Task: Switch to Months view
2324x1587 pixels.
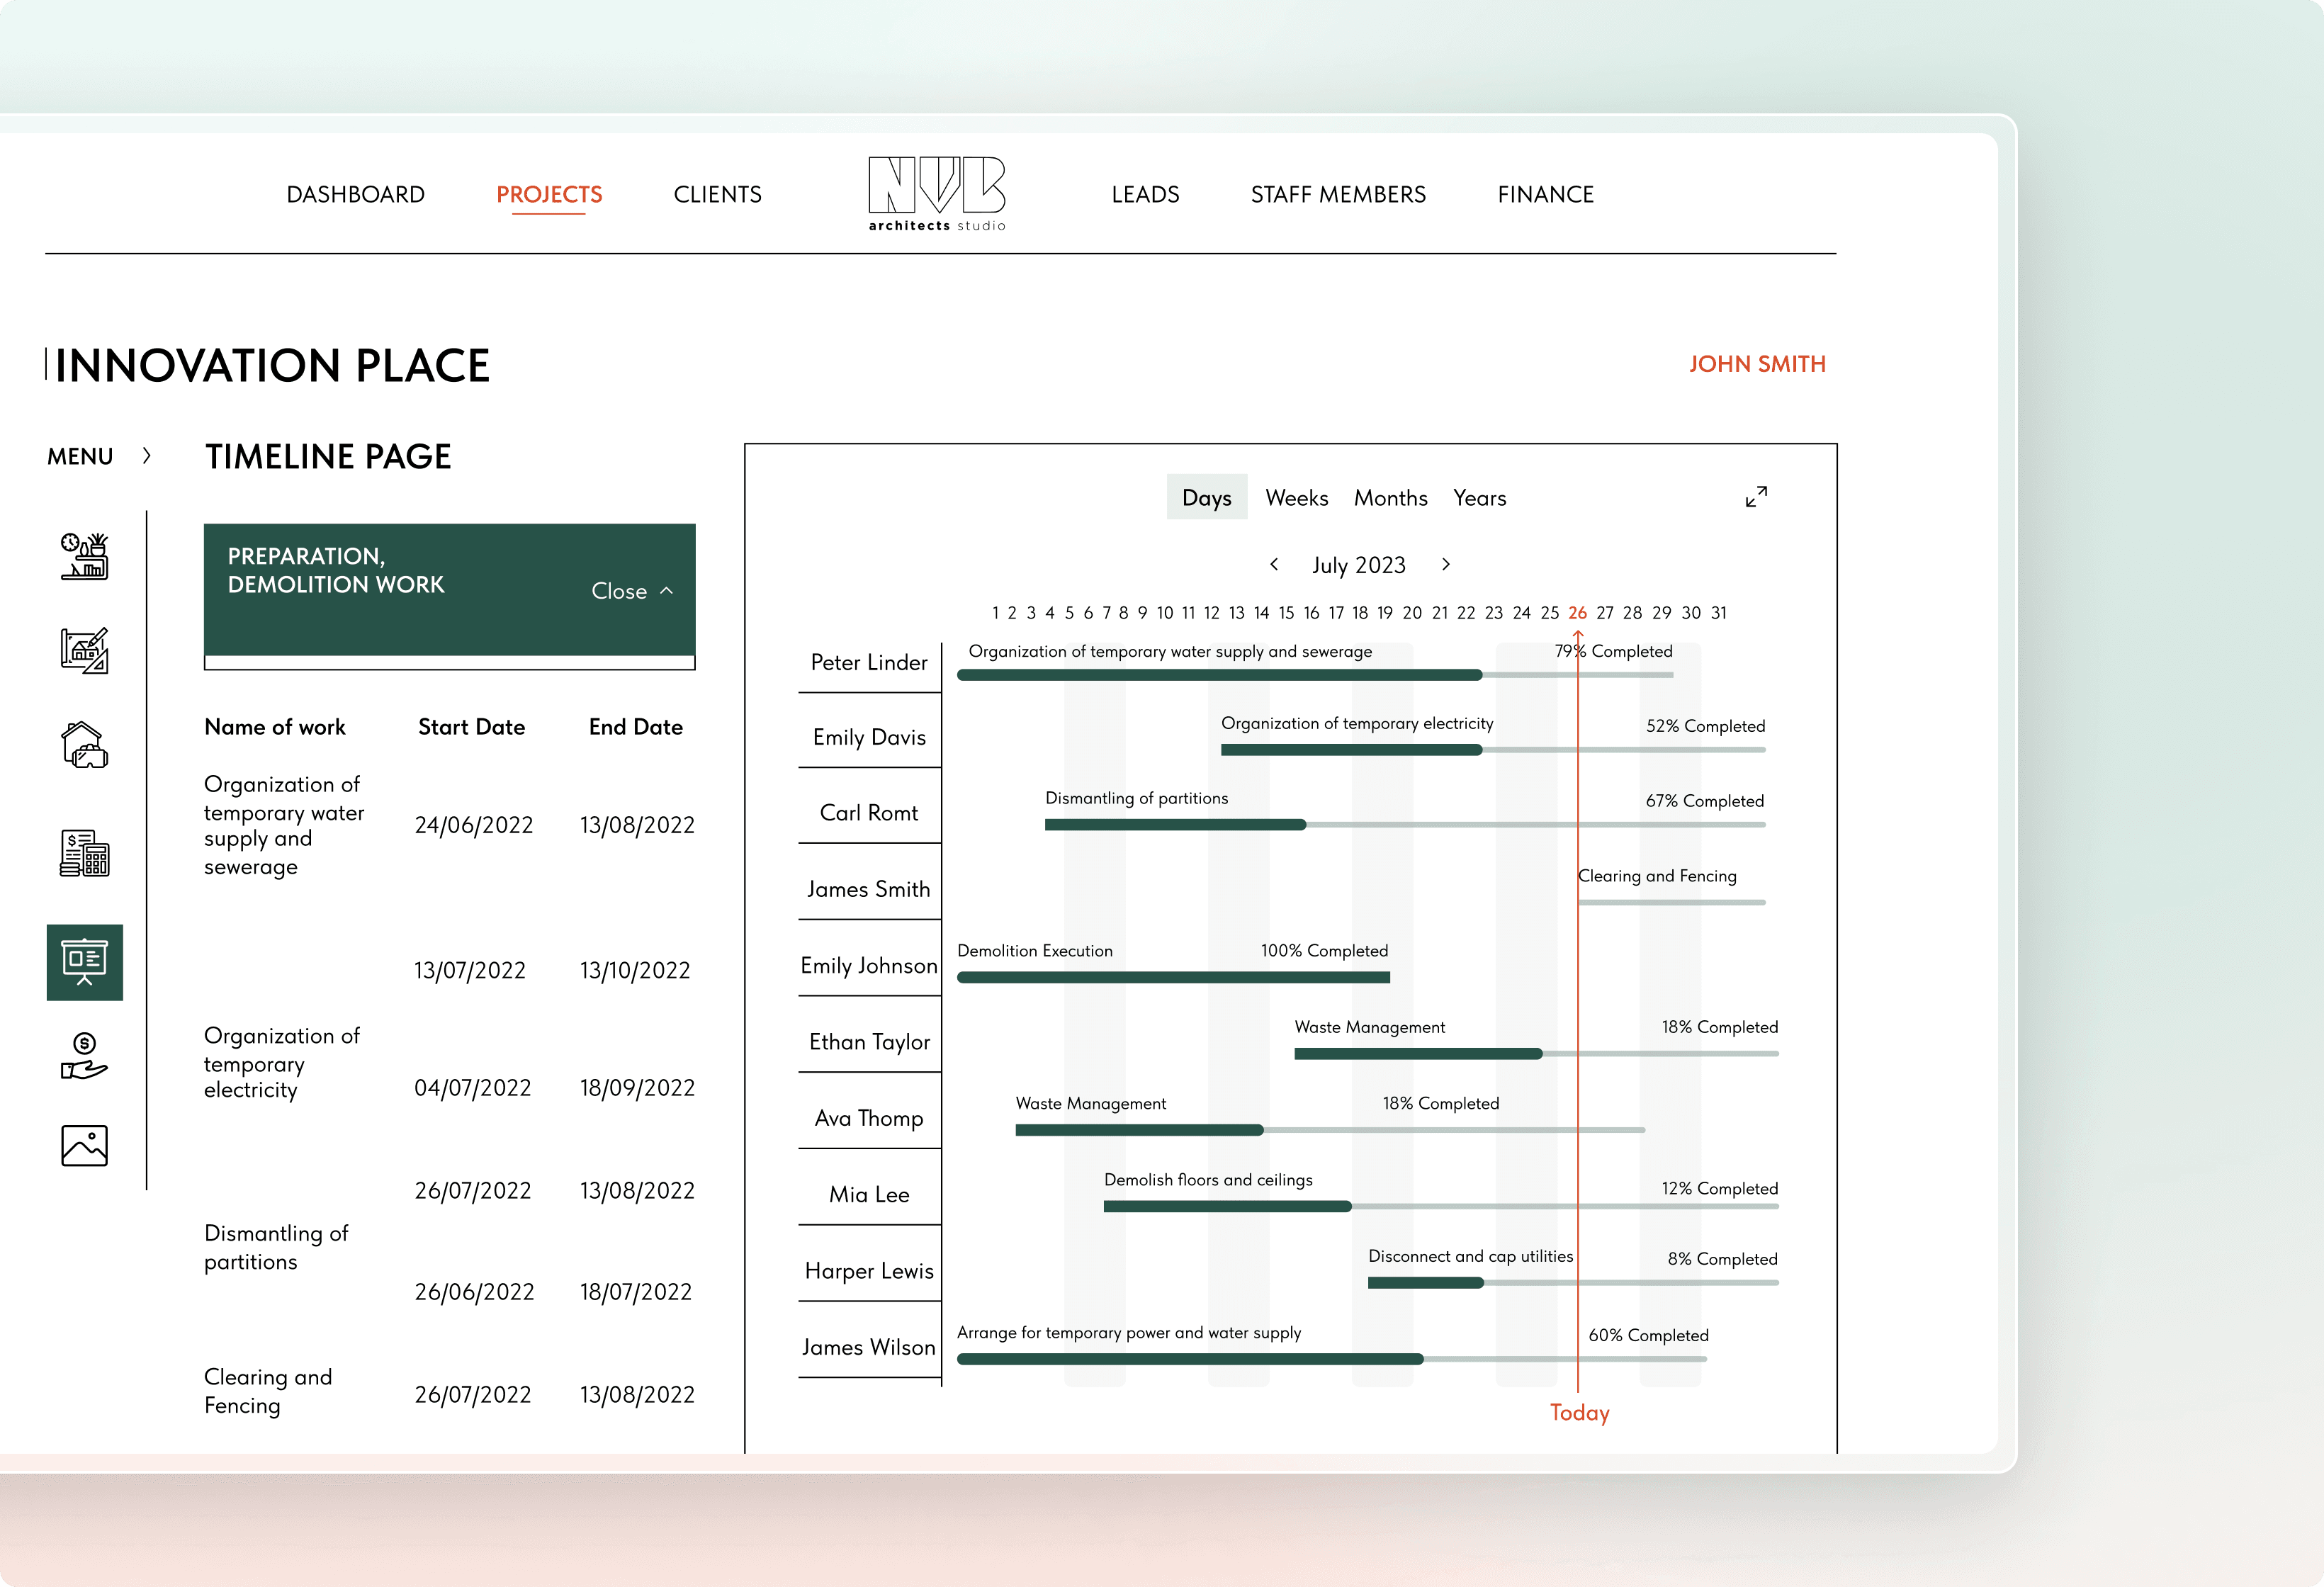Action: point(1391,497)
